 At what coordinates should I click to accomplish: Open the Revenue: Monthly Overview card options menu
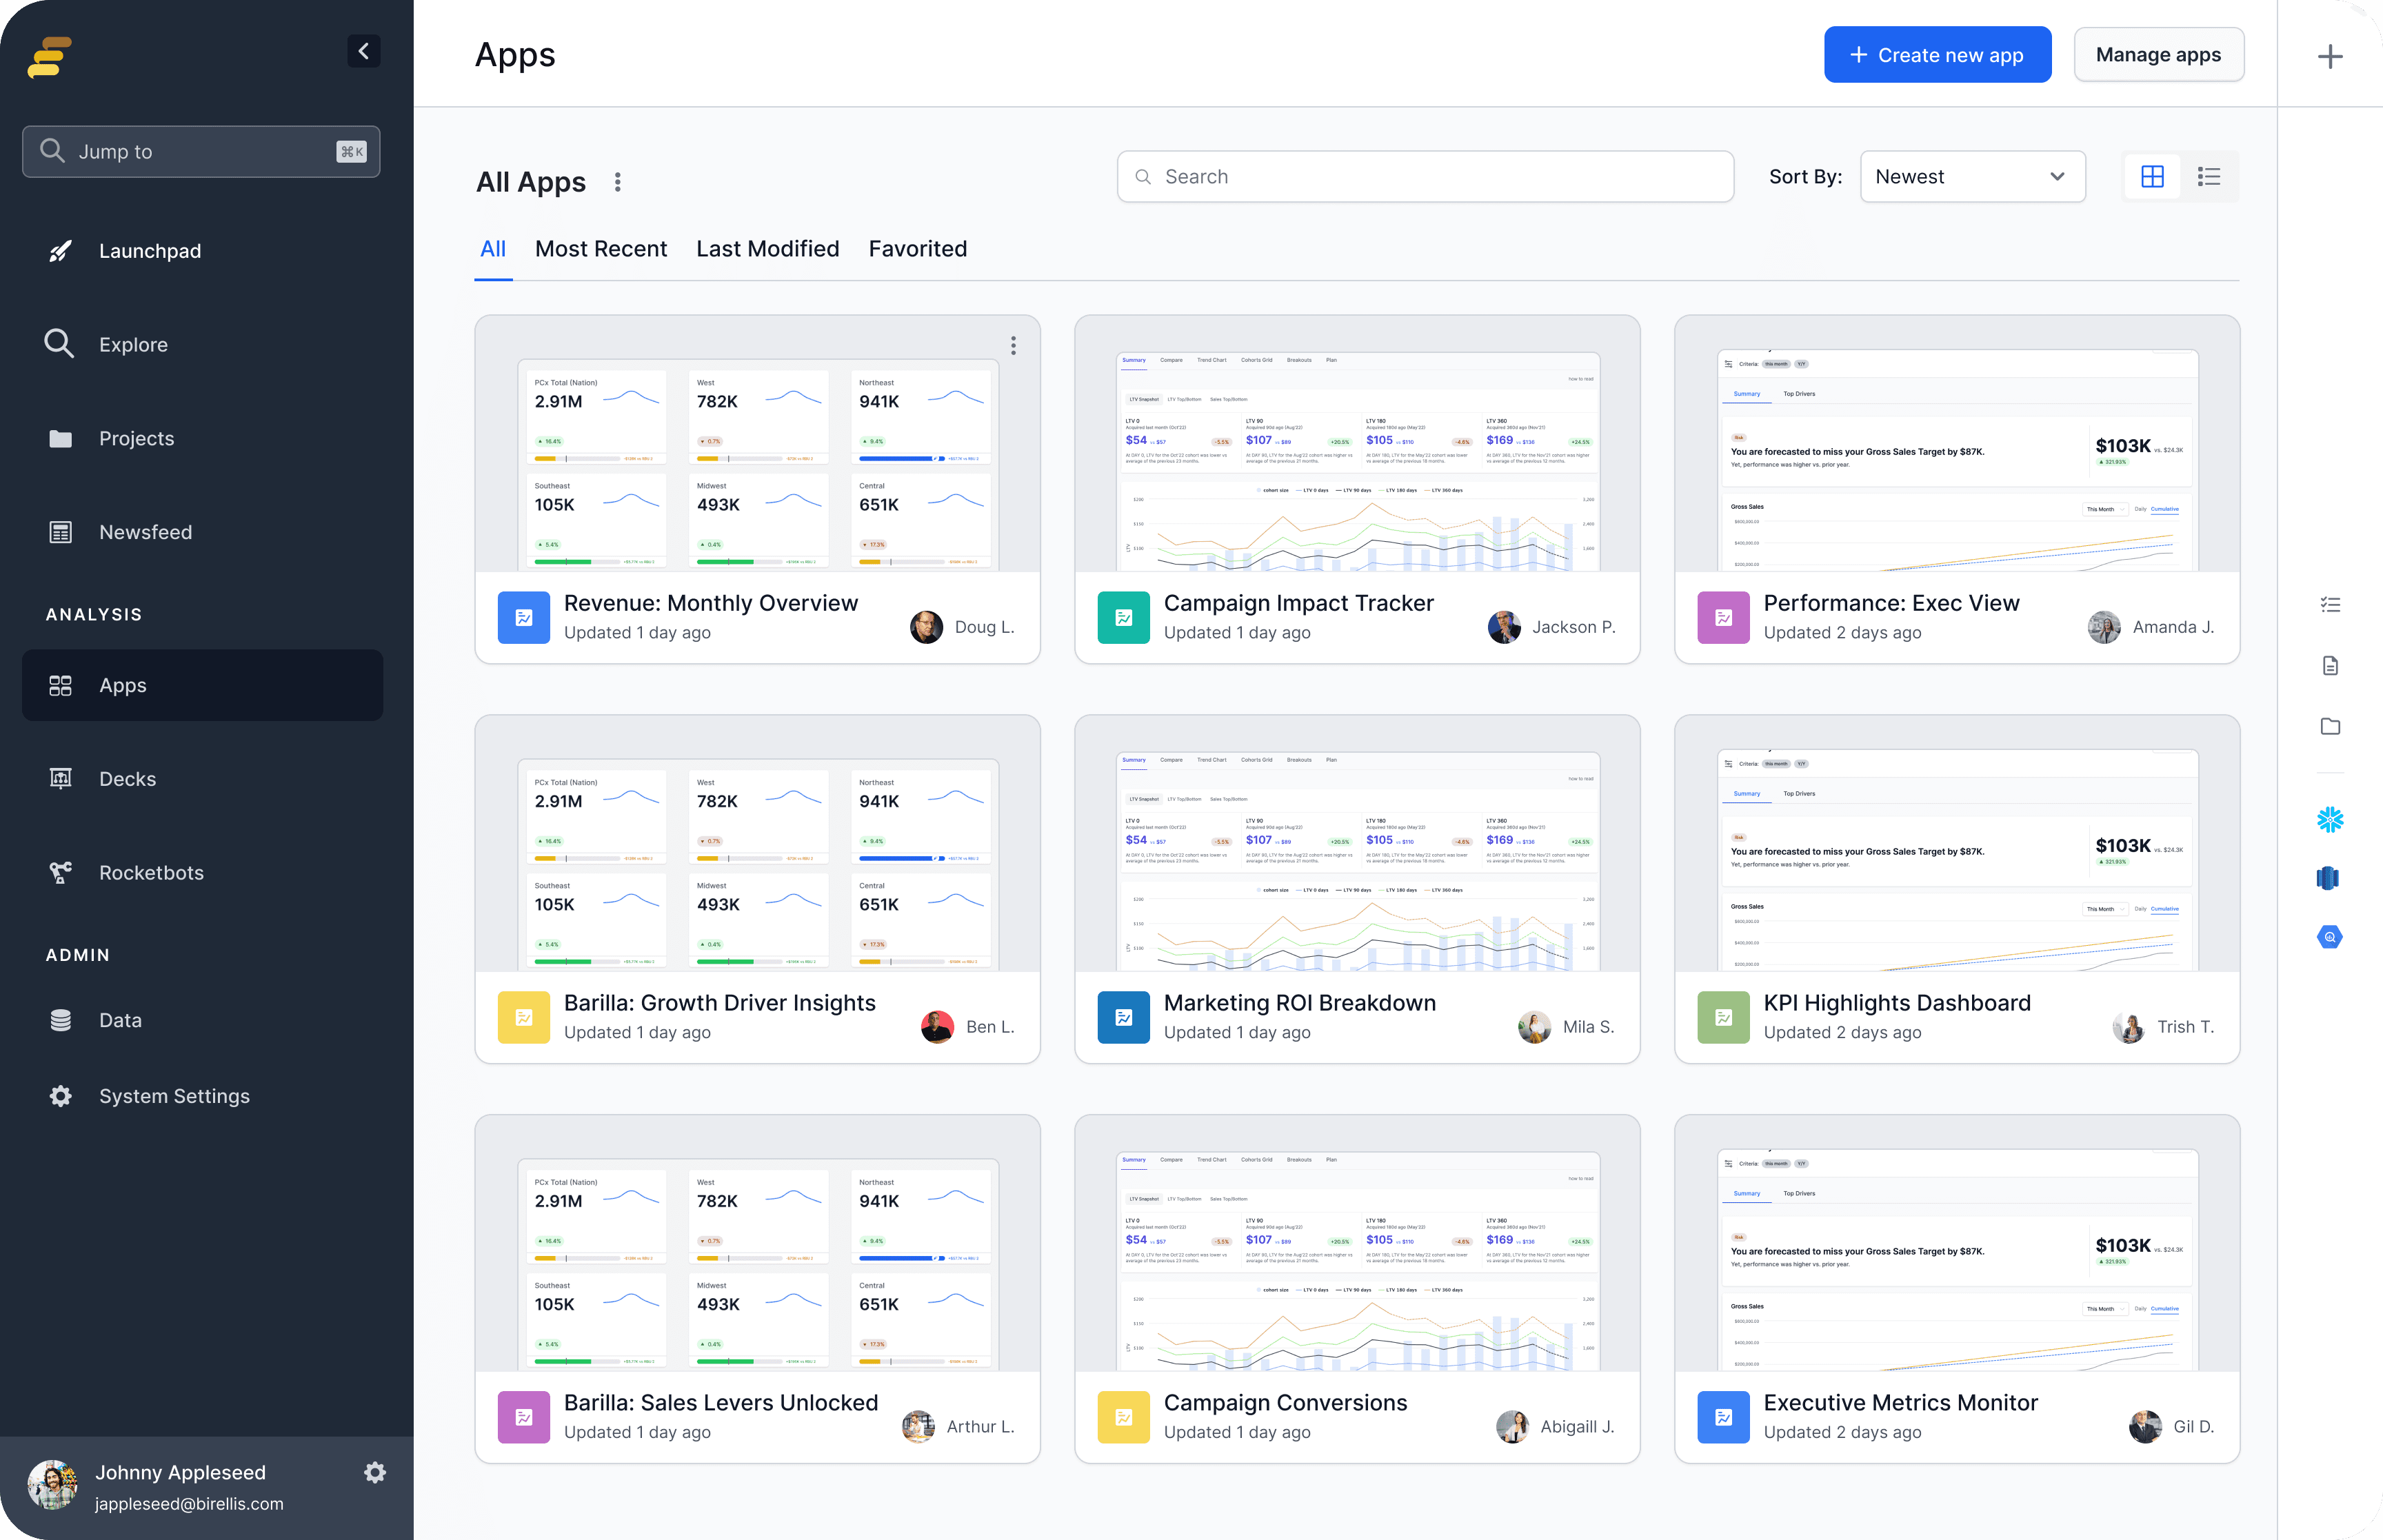pyautogui.click(x=1013, y=345)
